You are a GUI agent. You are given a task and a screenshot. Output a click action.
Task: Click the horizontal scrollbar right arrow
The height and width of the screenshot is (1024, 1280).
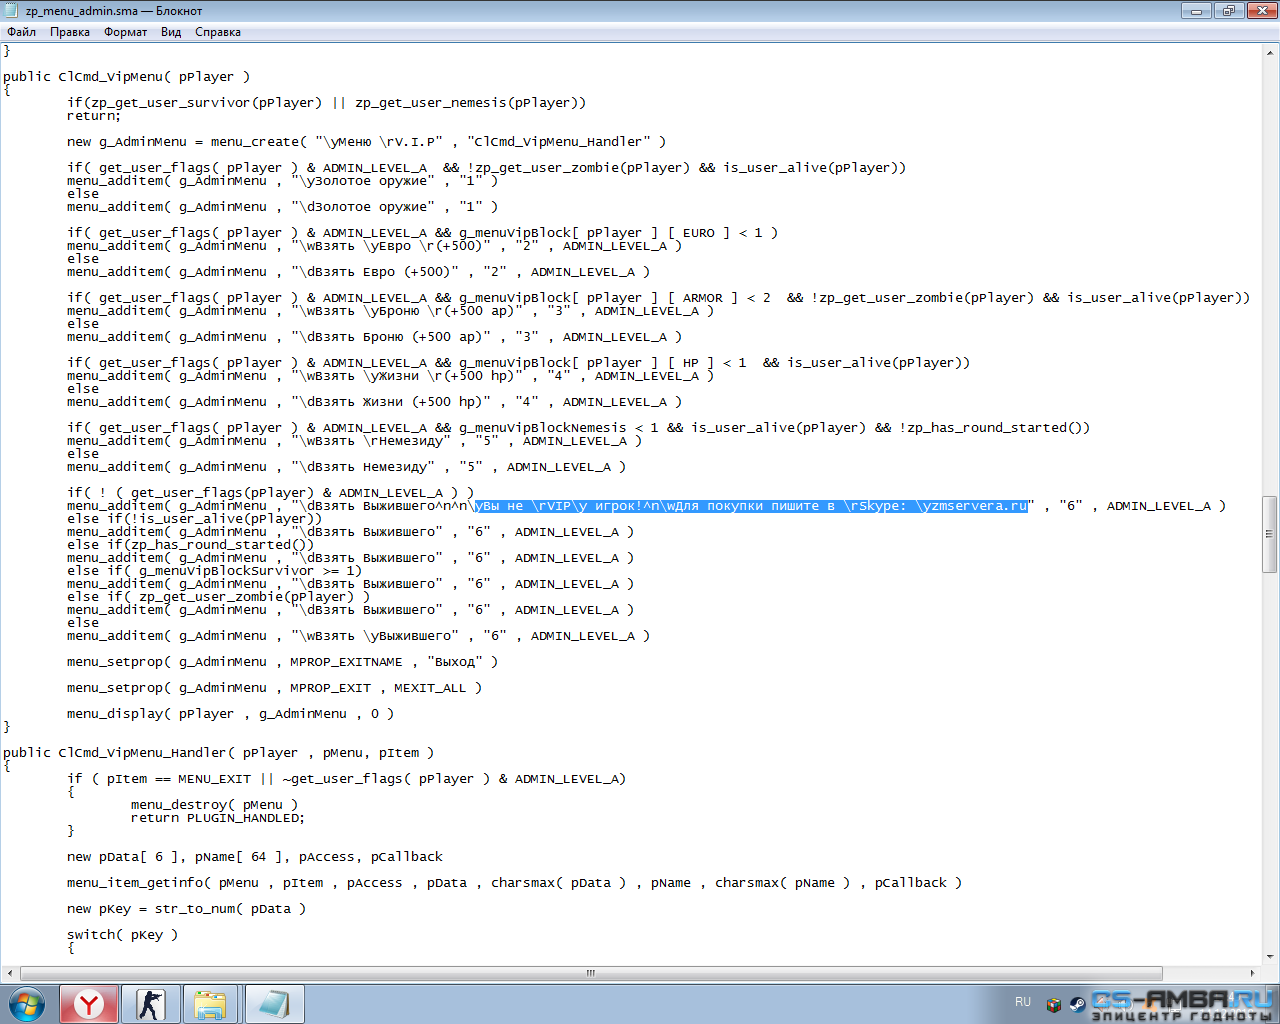point(1252,973)
